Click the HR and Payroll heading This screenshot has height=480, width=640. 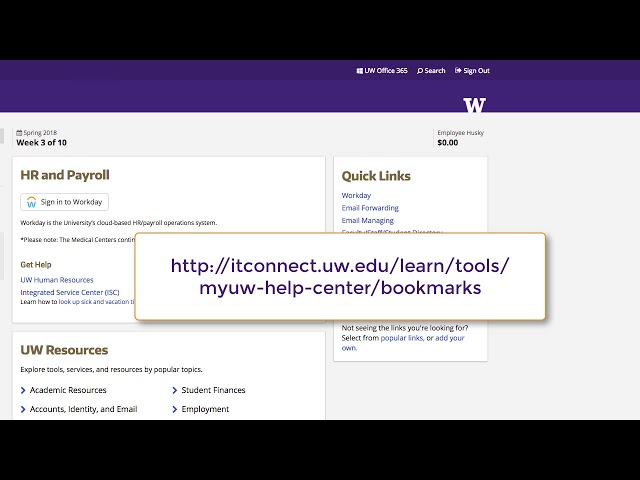(65, 175)
